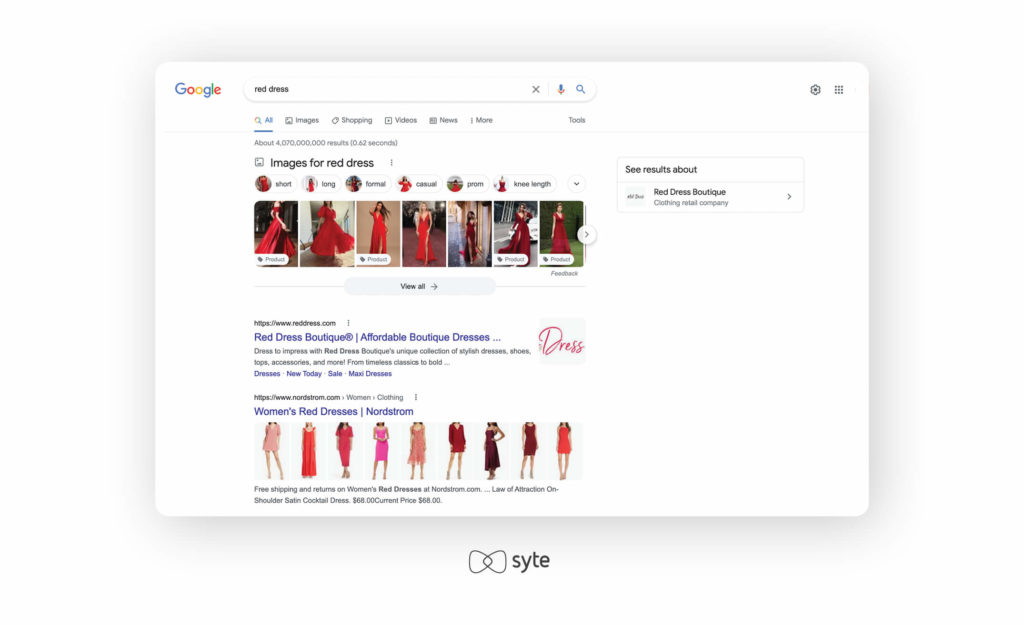Open three-dot menu next to reddress.com URL
Image resolution: width=1024 pixels, height=625 pixels.
348,323
